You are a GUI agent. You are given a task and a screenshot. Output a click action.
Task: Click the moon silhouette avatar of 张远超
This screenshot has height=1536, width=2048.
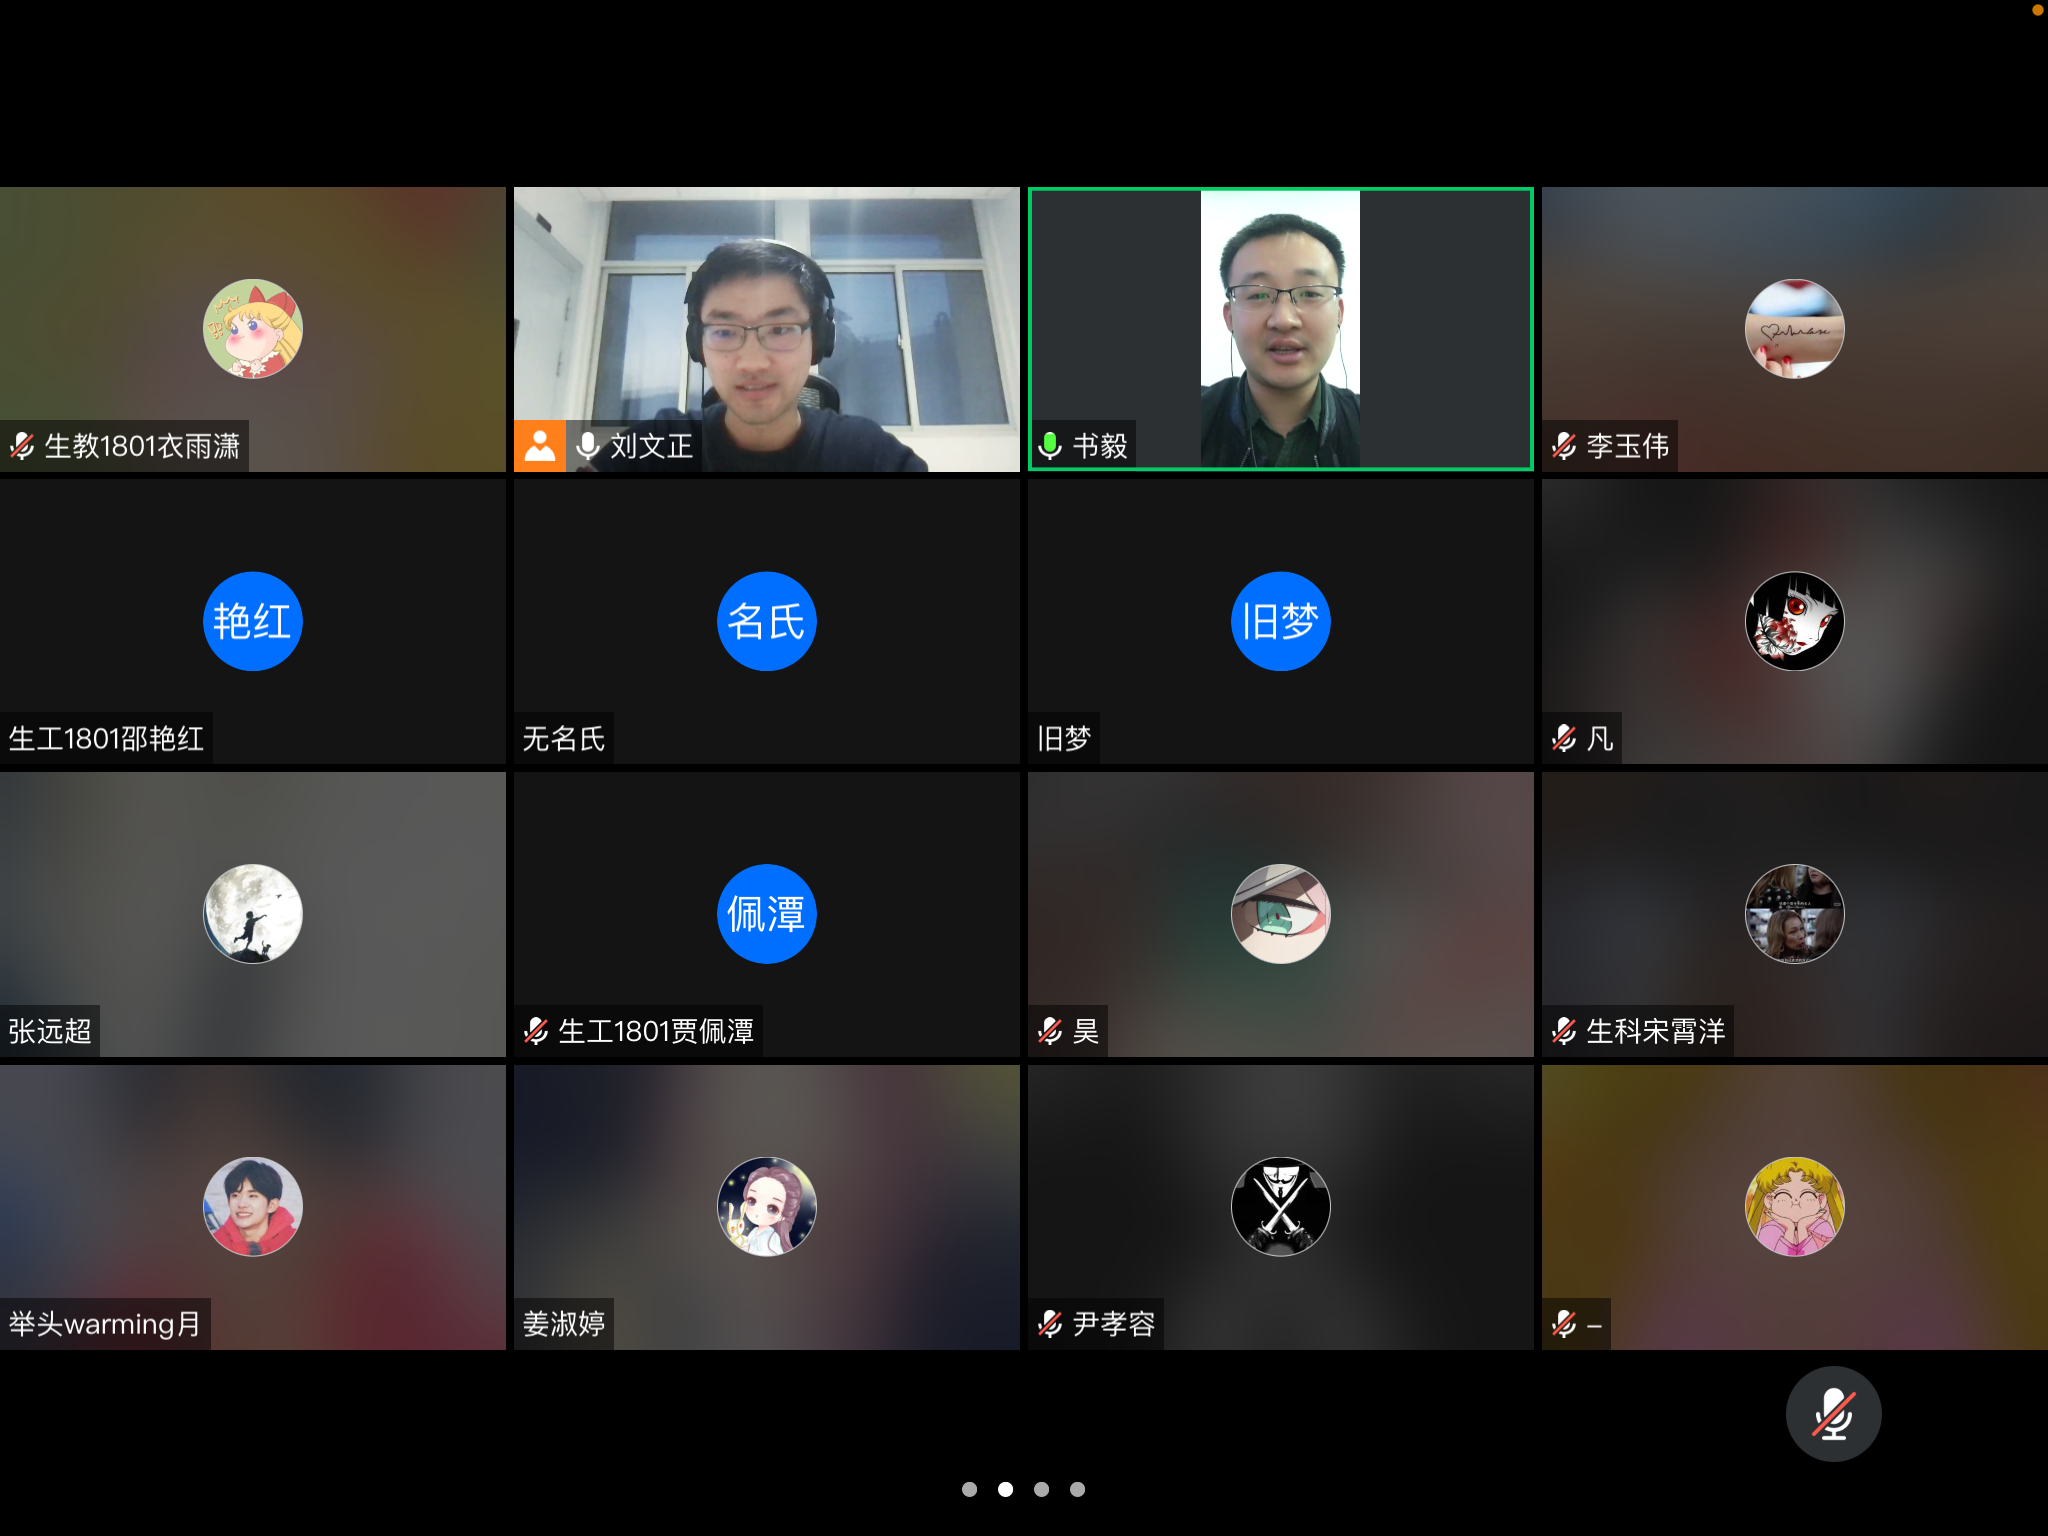[x=253, y=913]
